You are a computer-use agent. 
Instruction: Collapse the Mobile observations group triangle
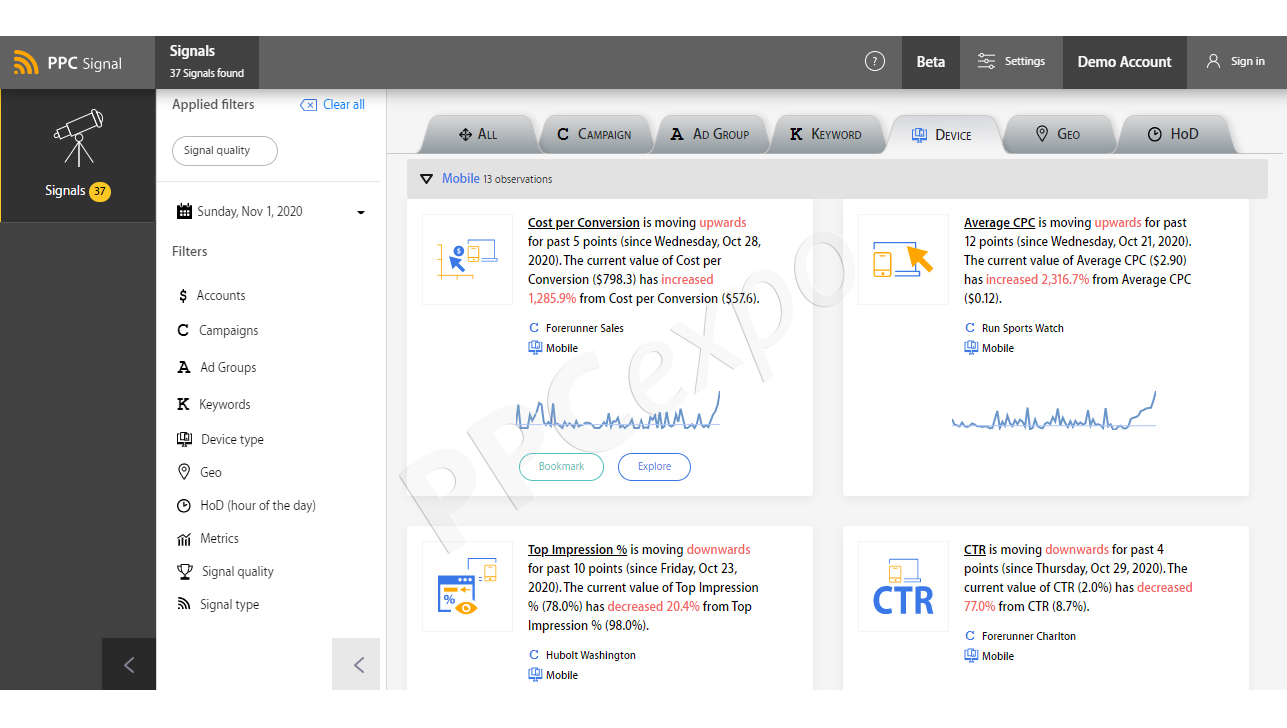point(426,179)
